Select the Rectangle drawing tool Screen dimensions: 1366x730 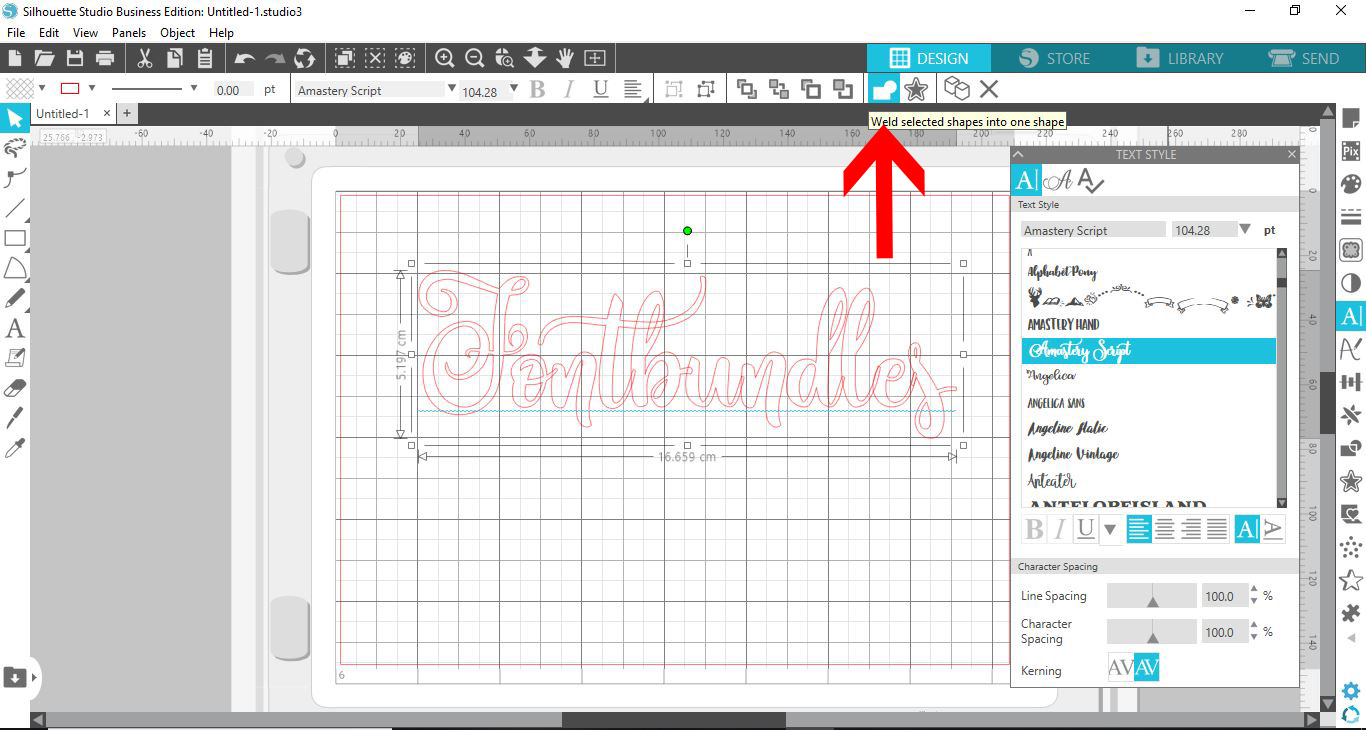coord(15,238)
